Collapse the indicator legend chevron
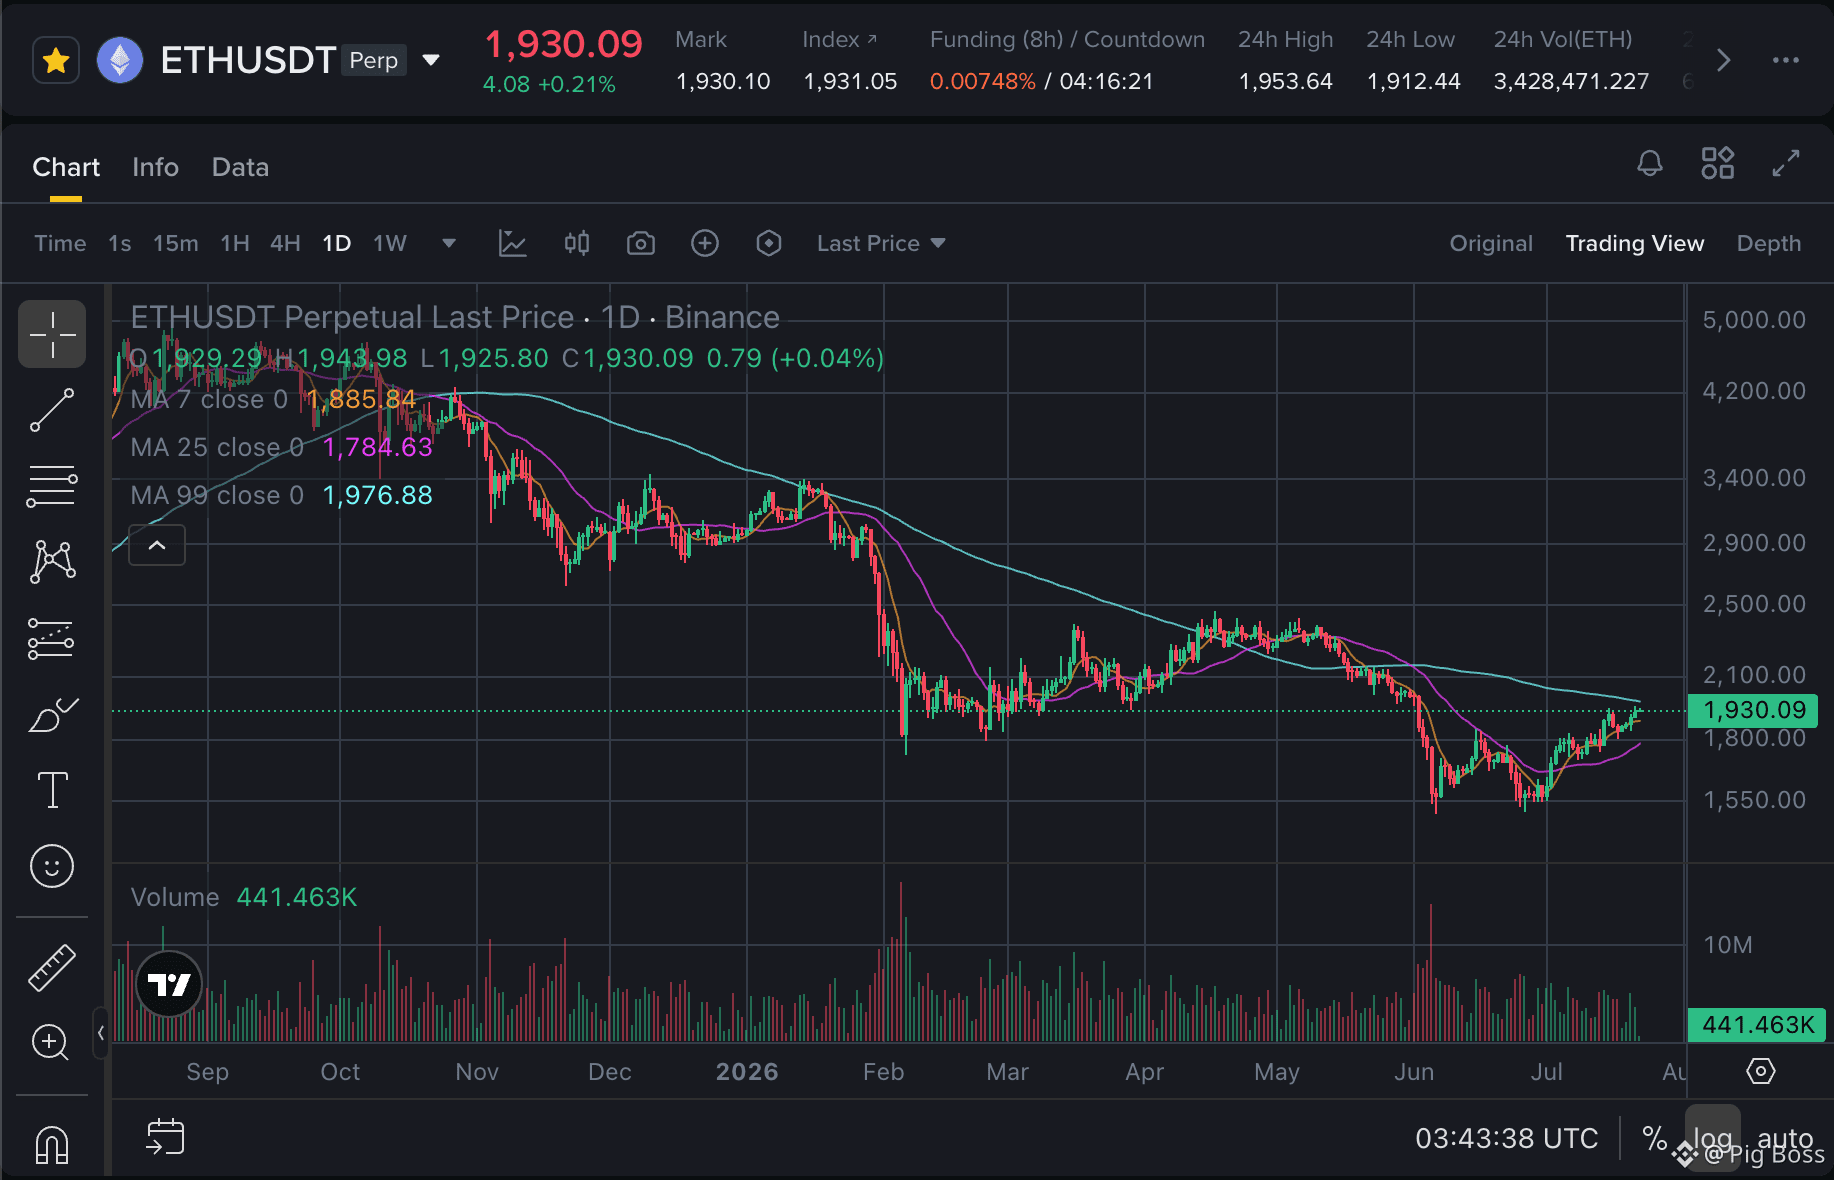This screenshot has width=1834, height=1180. pyautogui.click(x=157, y=545)
